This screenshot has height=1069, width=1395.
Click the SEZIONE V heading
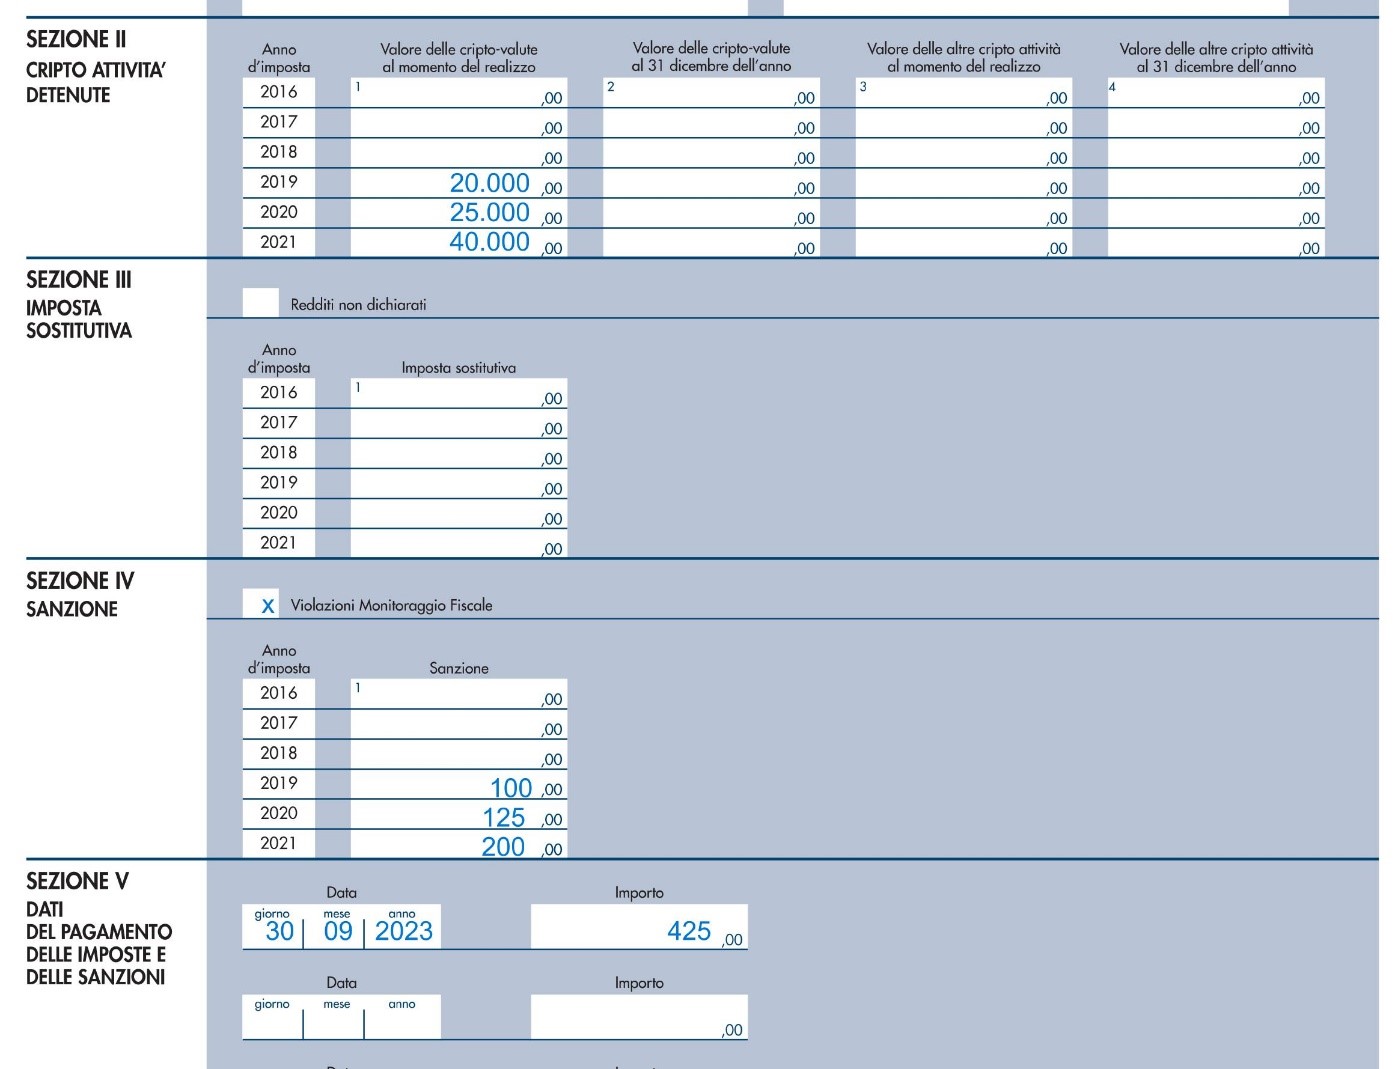tap(77, 881)
